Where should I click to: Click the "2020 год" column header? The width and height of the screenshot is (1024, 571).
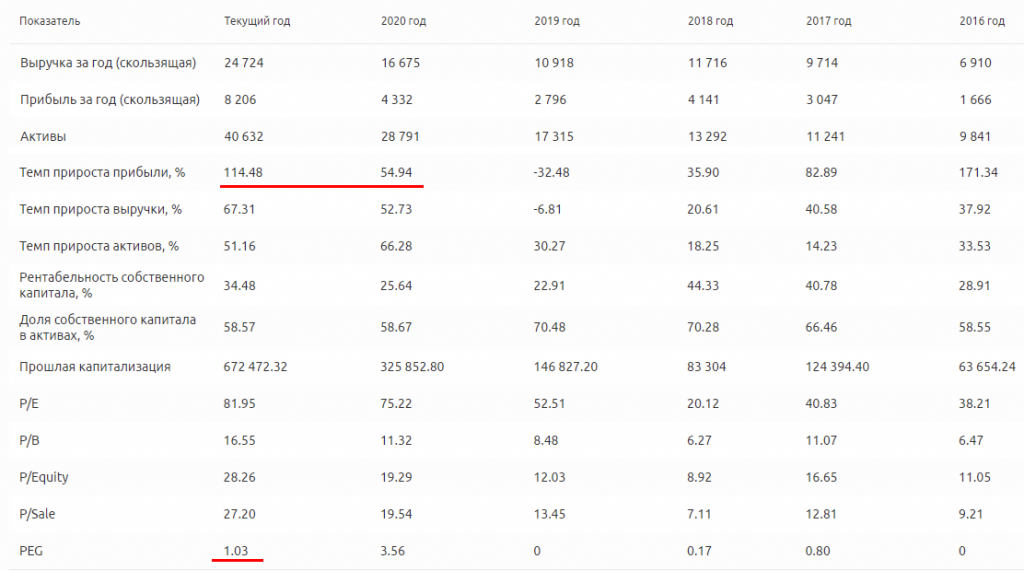pyautogui.click(x=404, y=21)
